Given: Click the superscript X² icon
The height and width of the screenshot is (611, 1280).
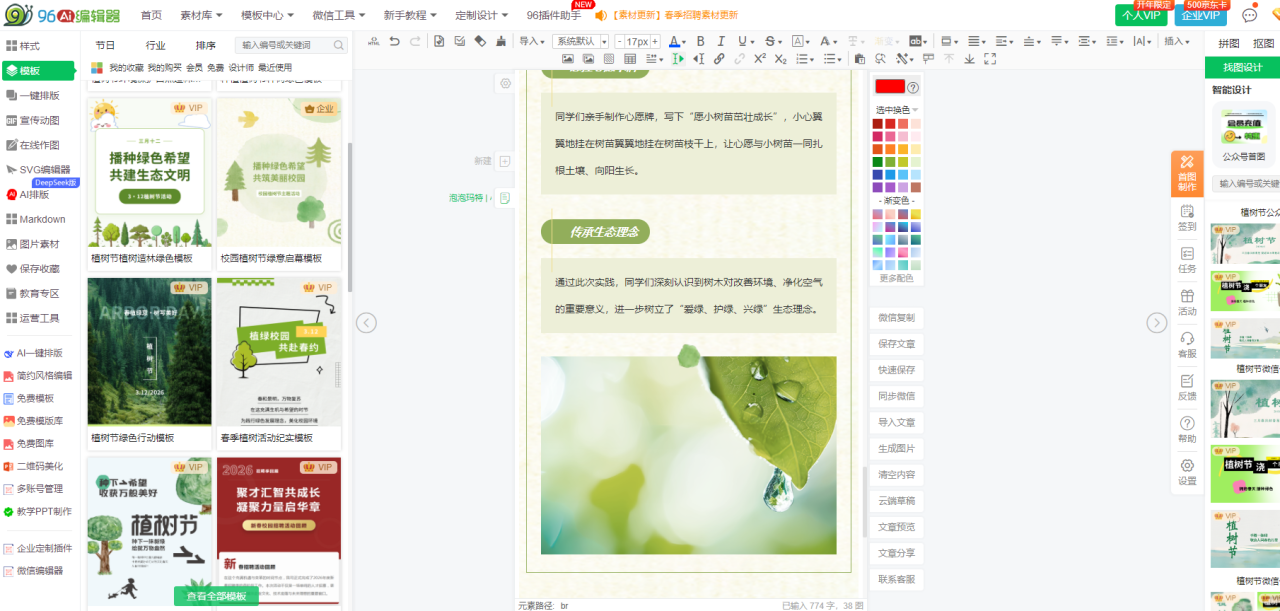Looking at the screenshot, I should click(x=760, y=59).
